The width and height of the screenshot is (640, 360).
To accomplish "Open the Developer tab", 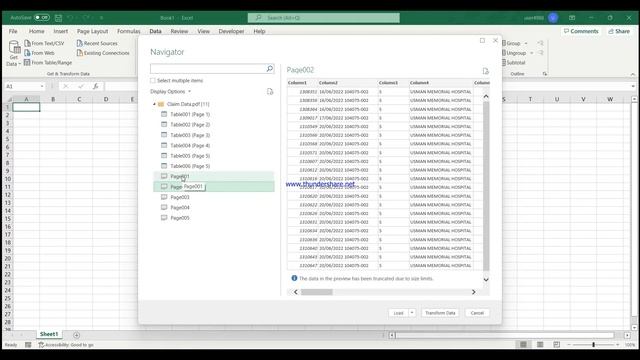I will click(x=231, y=31).
